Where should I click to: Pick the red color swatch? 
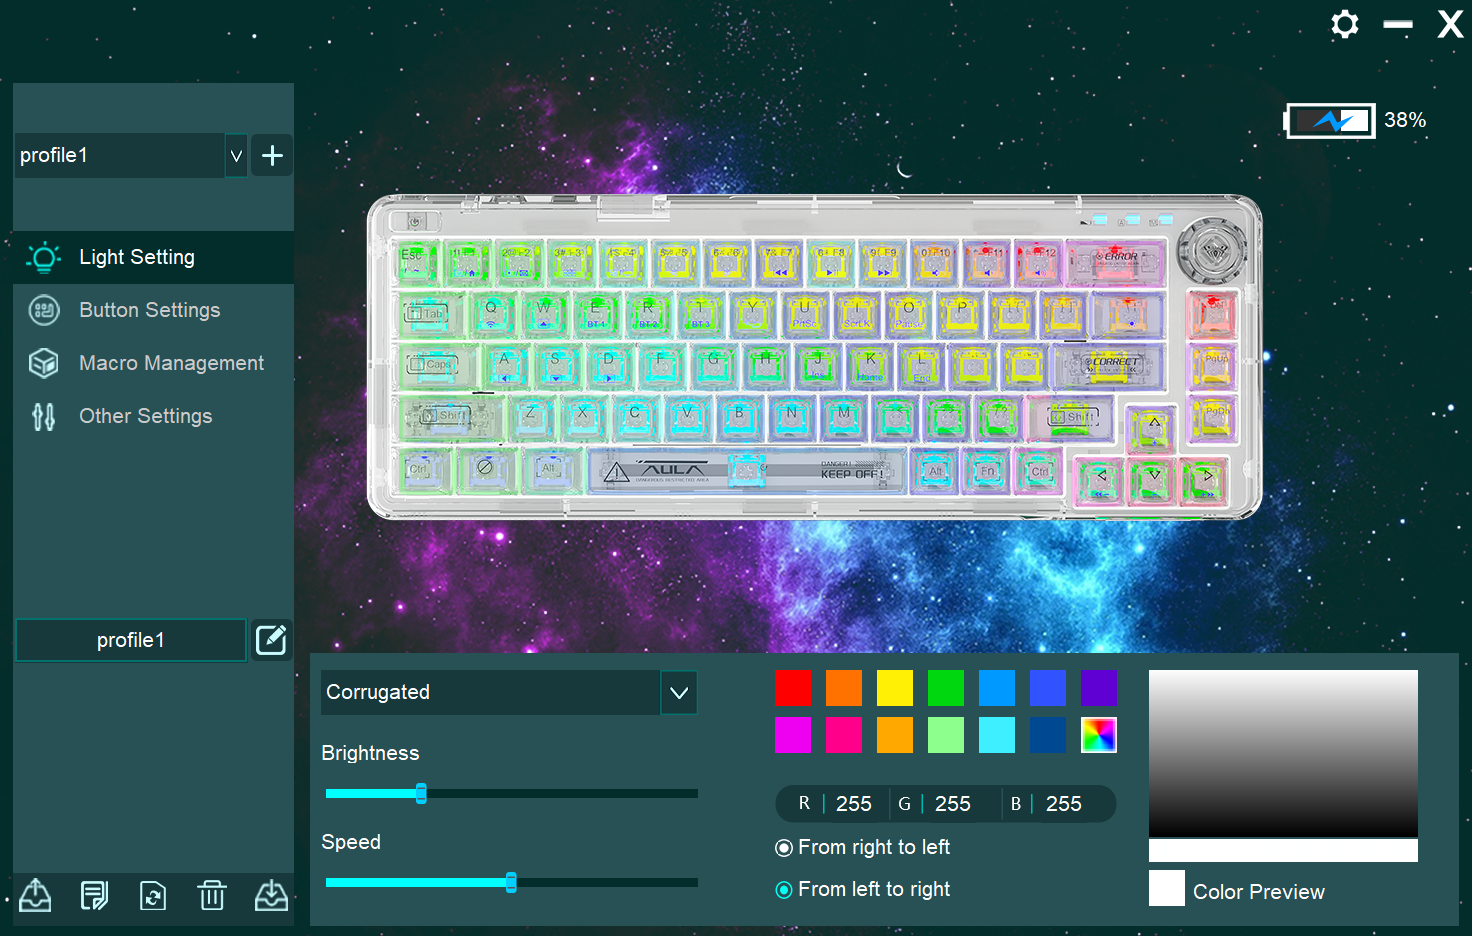tap(793, 688)
